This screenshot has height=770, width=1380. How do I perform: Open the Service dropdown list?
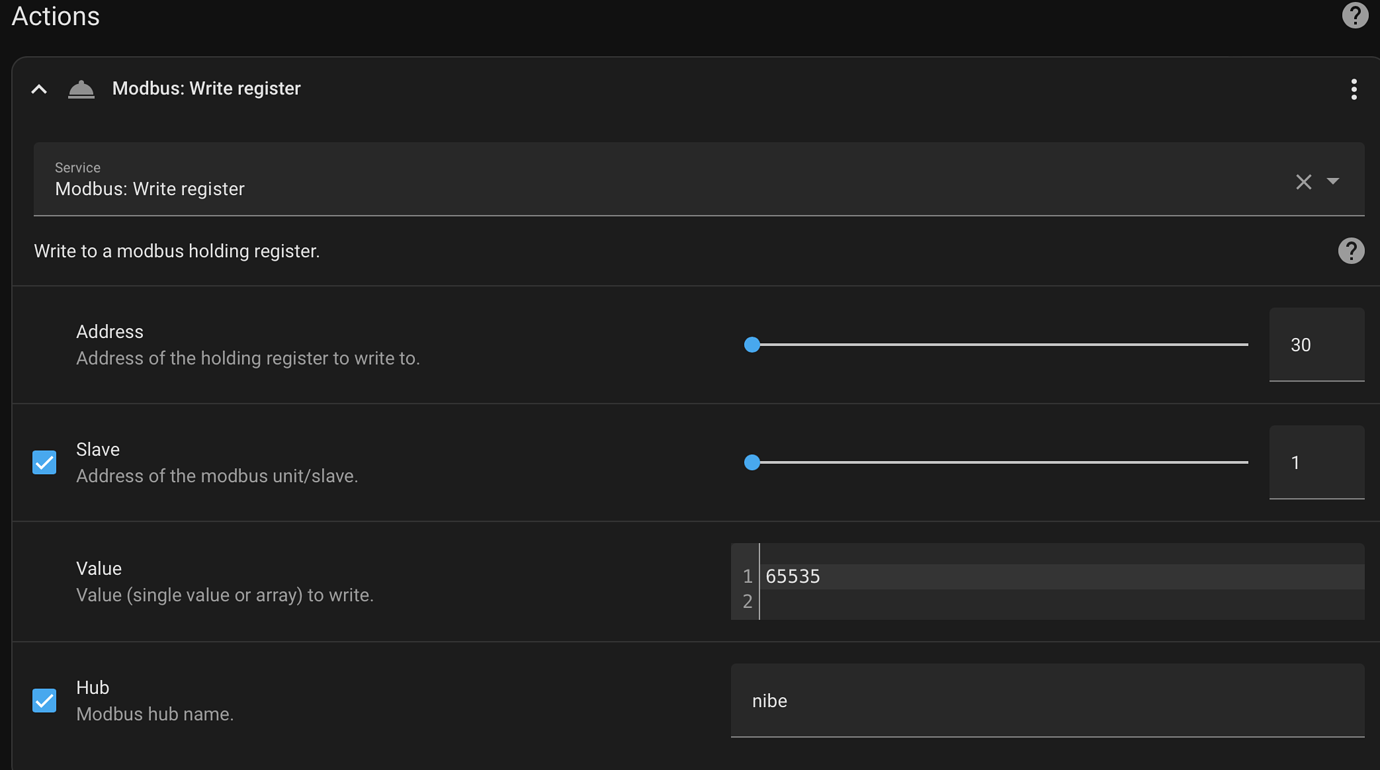1333,182
